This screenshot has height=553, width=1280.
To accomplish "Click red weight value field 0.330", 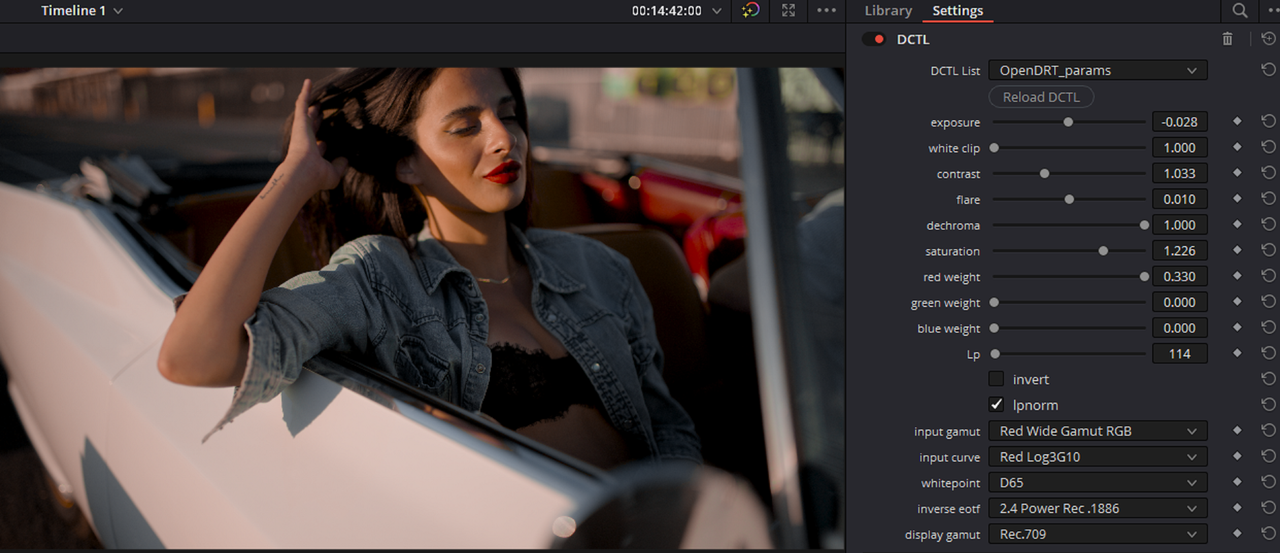I will (x=1180, y=276).
